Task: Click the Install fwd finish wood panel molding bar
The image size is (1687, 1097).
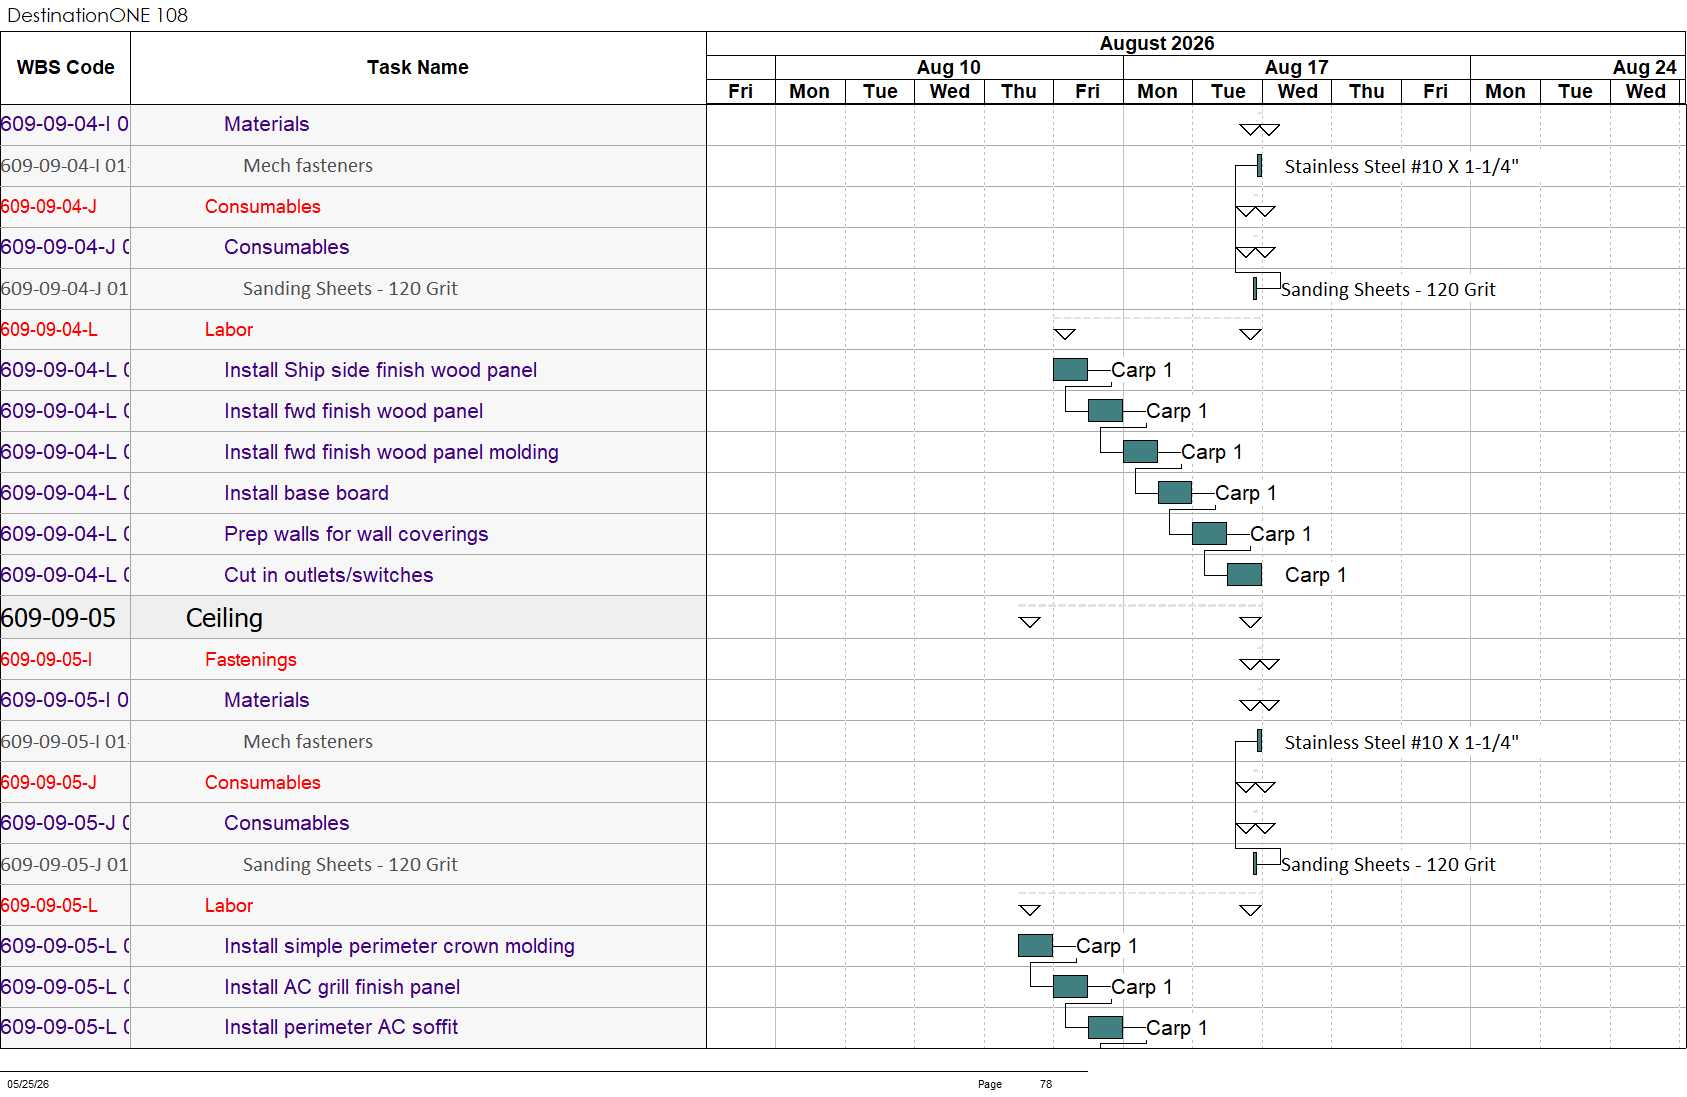Action: click(x=1140, y=452)
